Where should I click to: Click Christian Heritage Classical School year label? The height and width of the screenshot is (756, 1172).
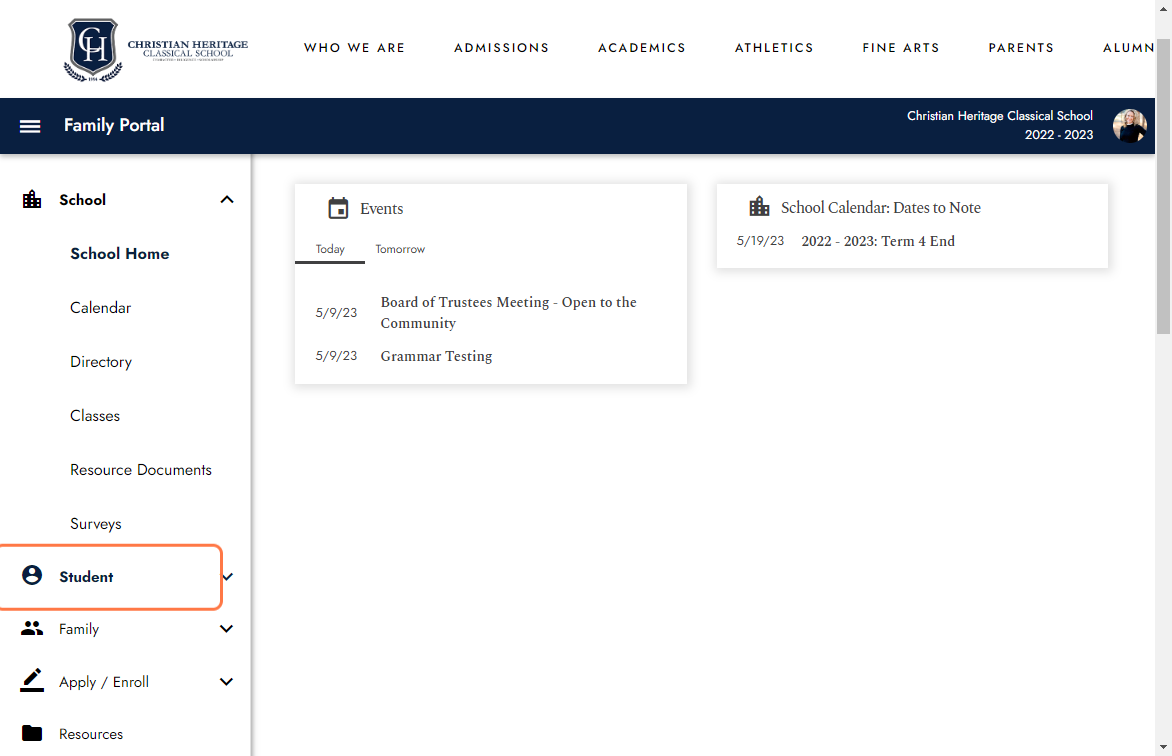coord(999,125)
